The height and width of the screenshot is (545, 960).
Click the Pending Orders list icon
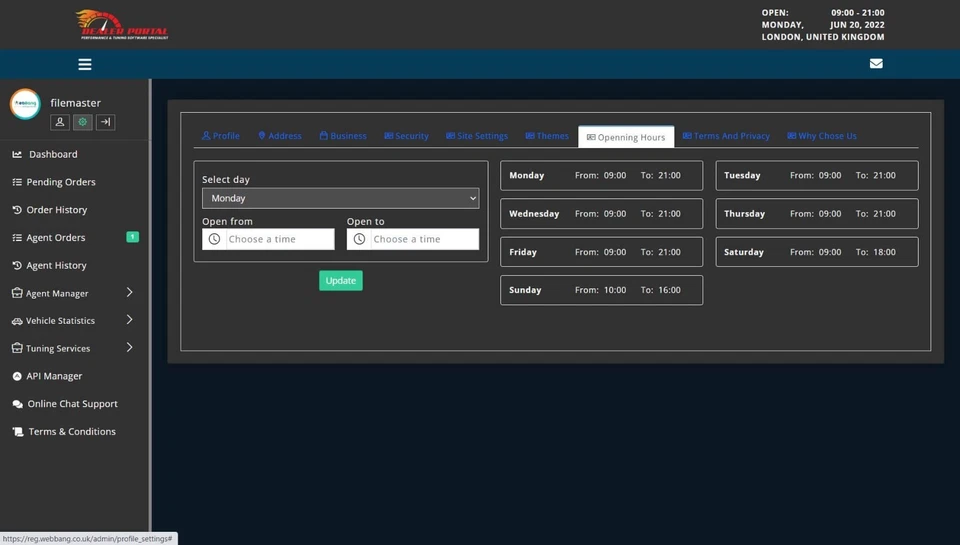point(17,182)
